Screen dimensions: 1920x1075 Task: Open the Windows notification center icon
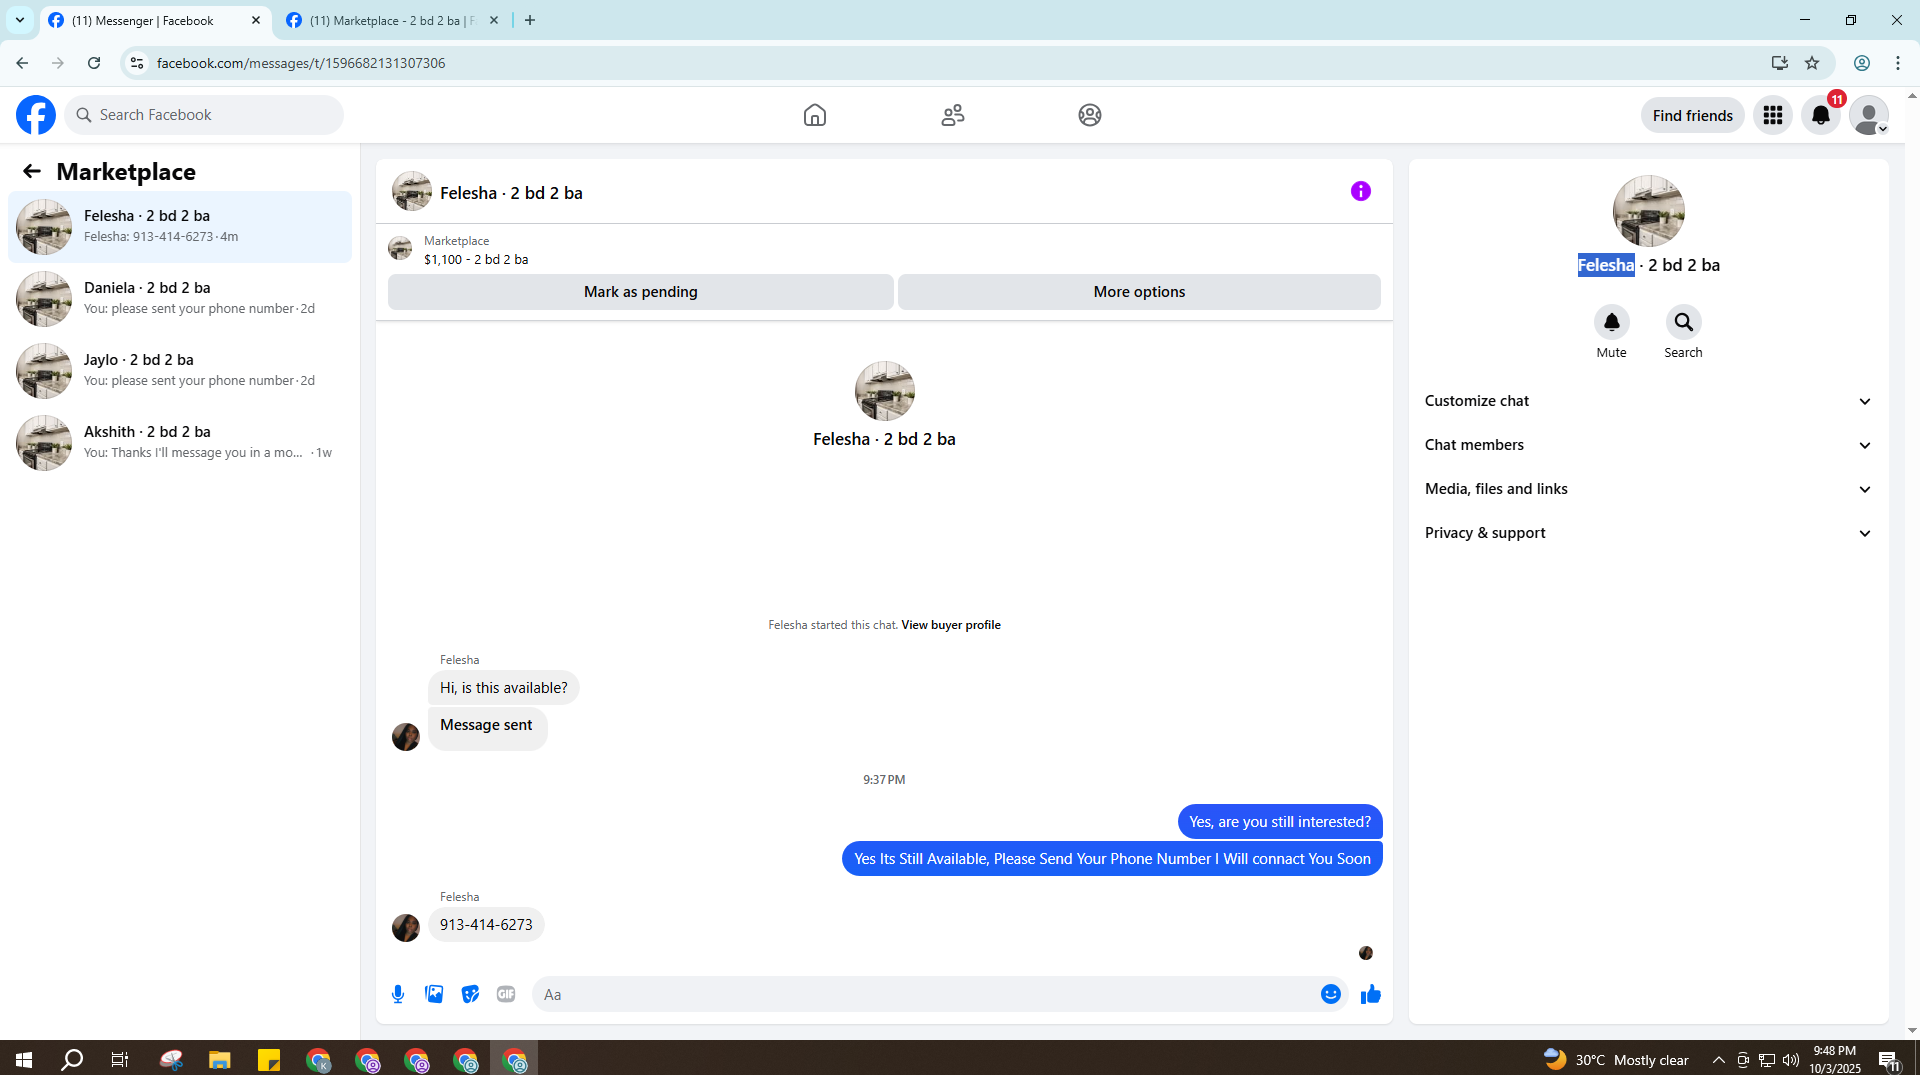(x=1889, y=1060)
